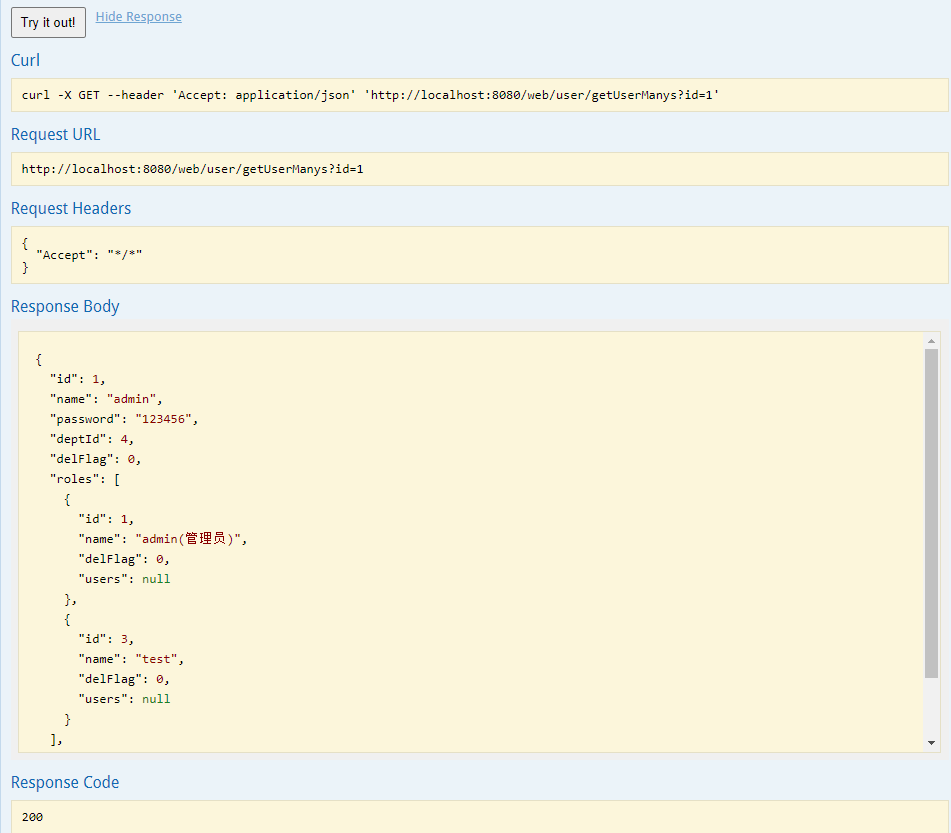Click the Response Code heading
The width and height of the screenshot is (951, 833).
(65, 782)
